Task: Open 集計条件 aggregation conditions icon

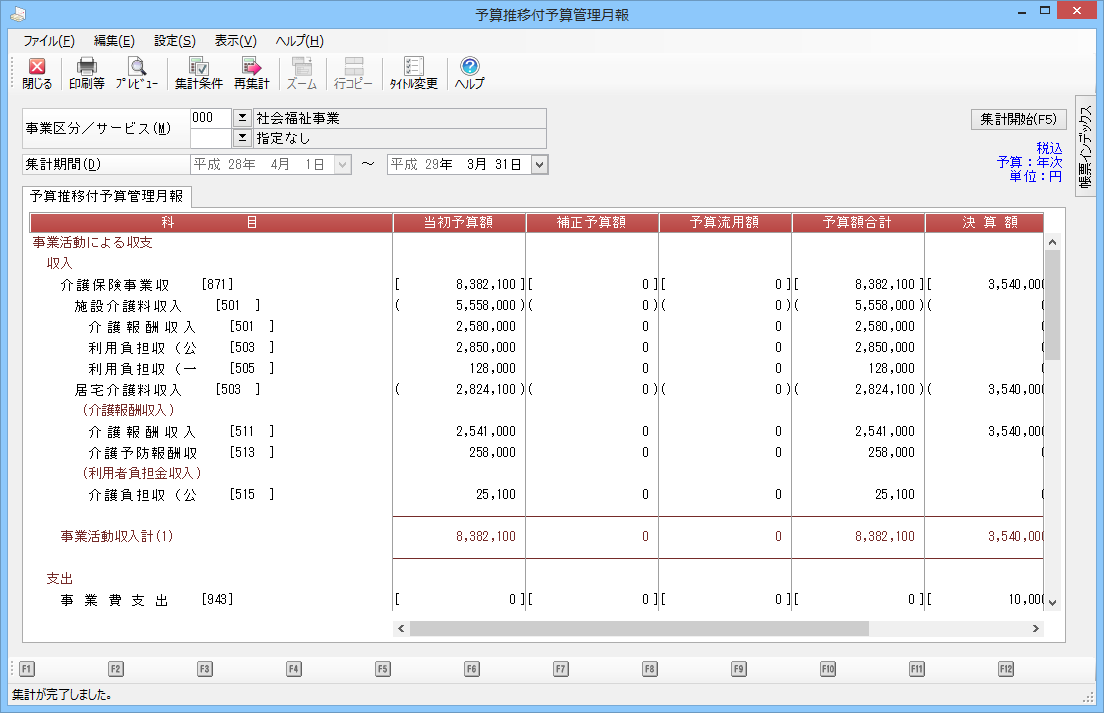Action: pos(198,67)
